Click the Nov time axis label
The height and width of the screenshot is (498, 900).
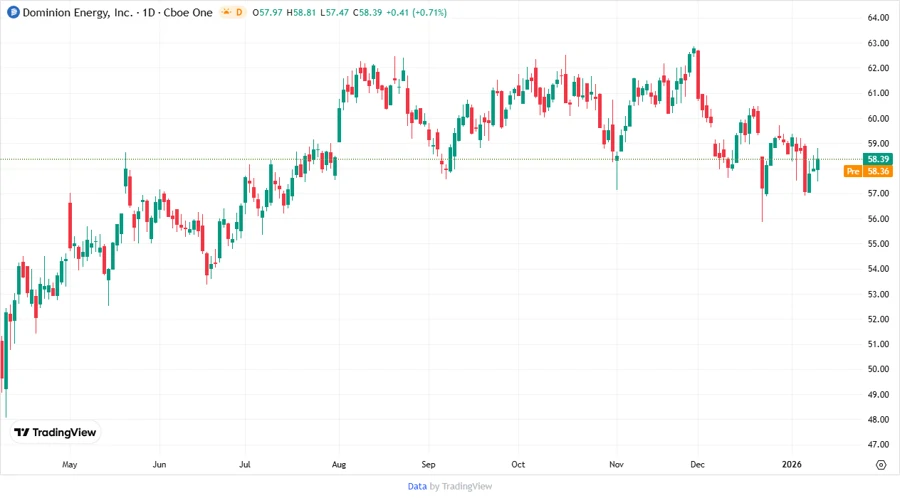click(616, 464)
